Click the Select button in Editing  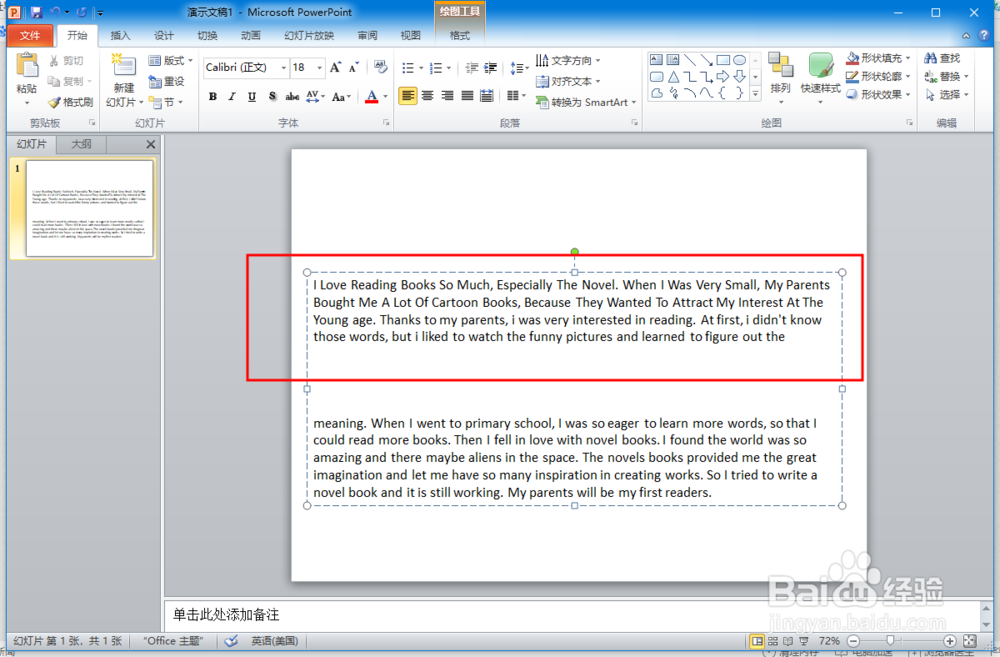click(x=946, y=94)
